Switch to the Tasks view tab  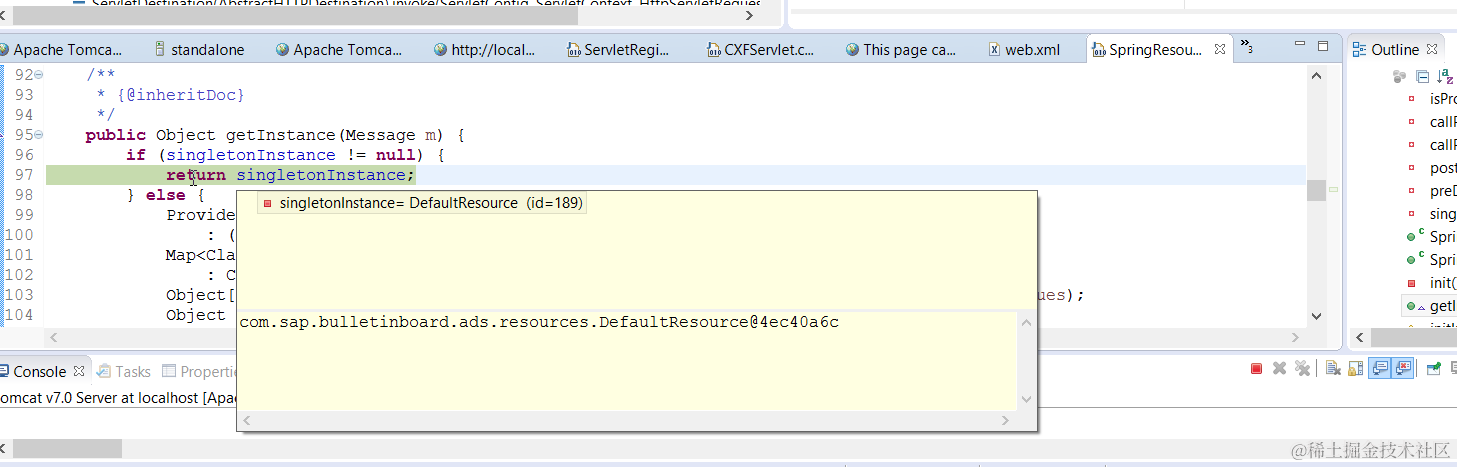[x=122, y=371]
